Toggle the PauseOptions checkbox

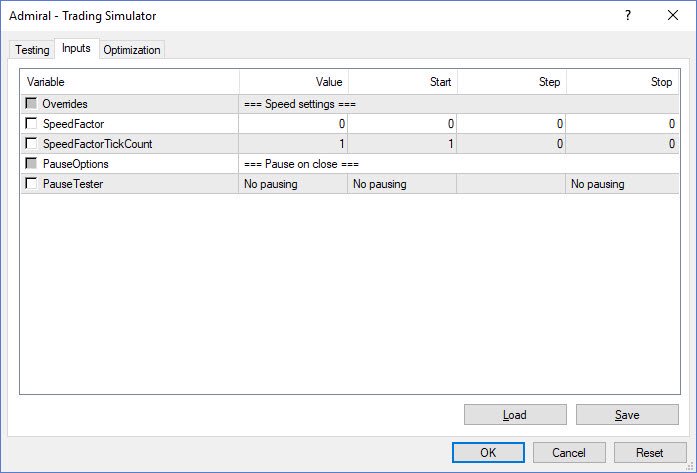[x=33, y=164]
